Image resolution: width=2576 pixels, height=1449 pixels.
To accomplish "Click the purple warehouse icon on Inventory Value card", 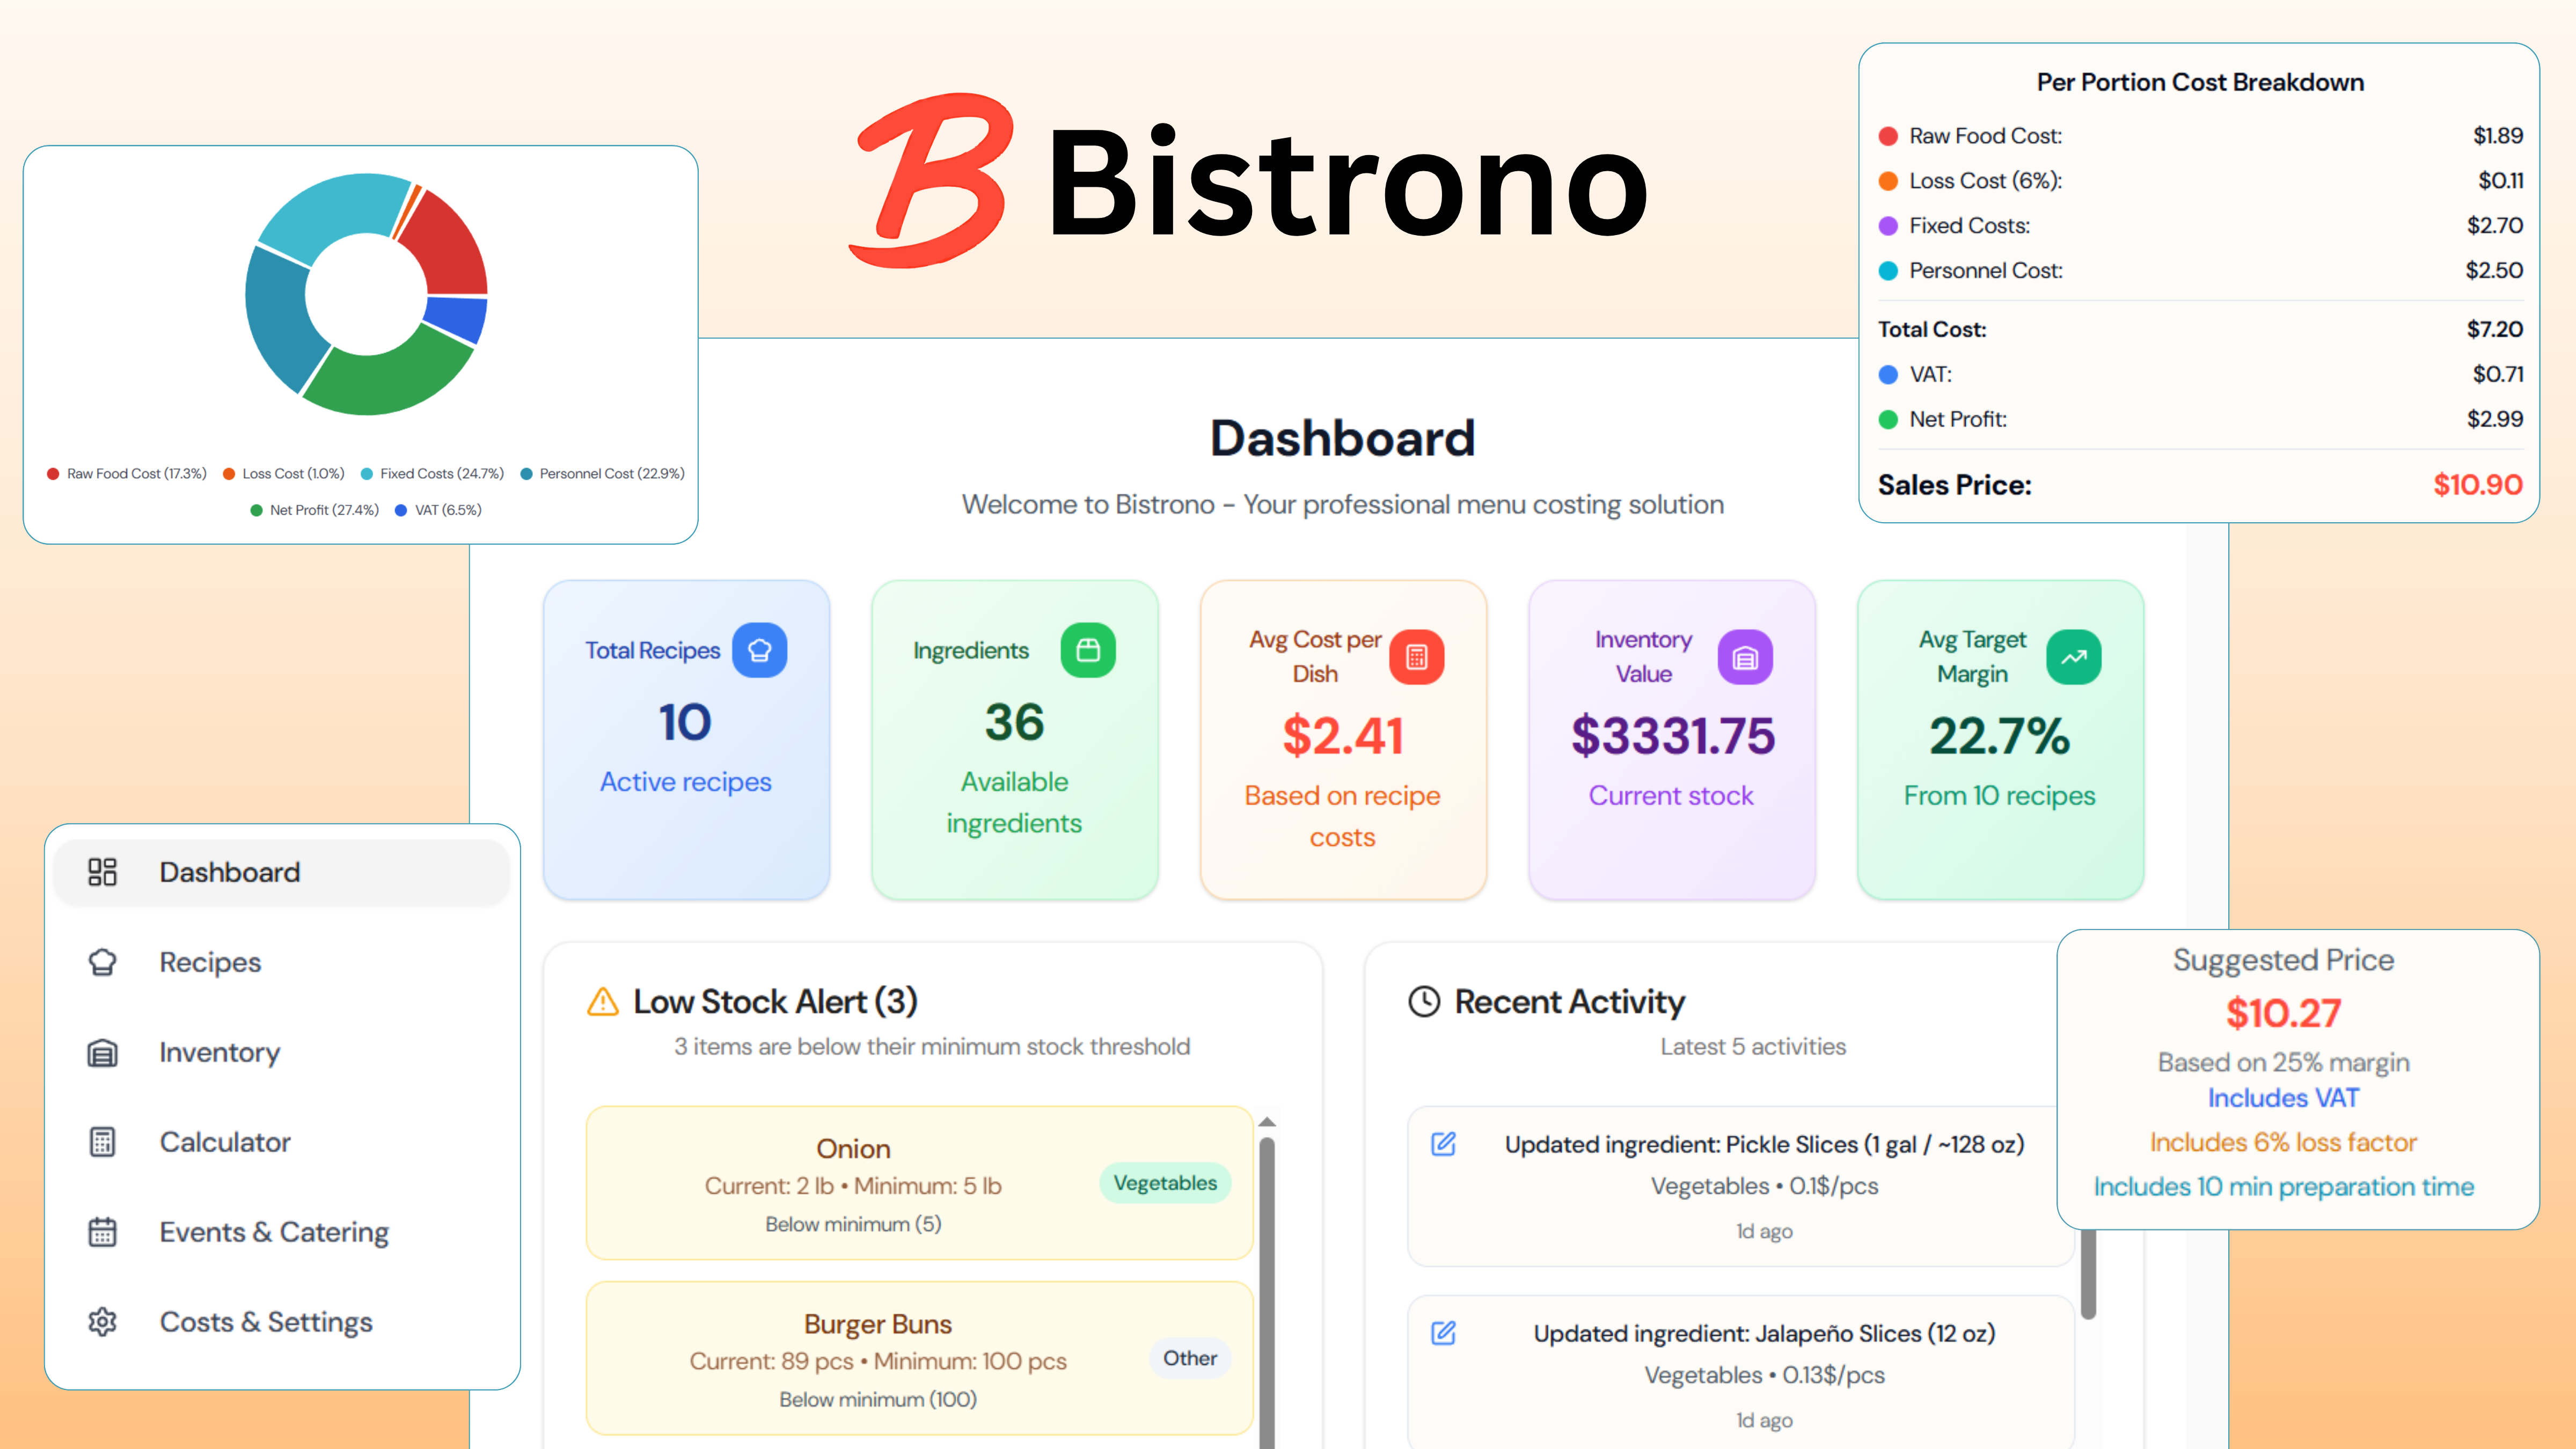I will (x=1745, y=657).
